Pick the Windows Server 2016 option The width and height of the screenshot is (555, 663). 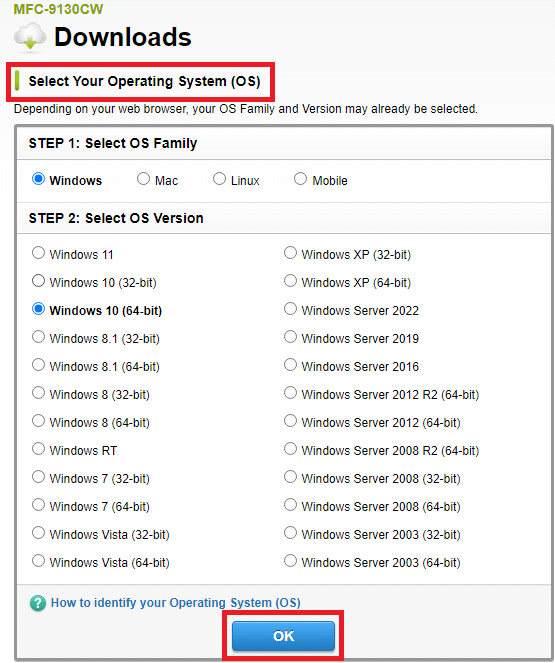coord(290,365)
